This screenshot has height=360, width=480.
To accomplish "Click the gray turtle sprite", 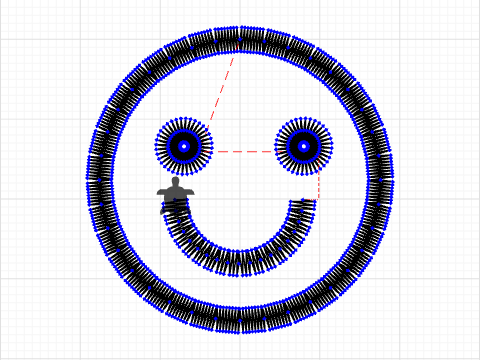I will tap(175, 196).
